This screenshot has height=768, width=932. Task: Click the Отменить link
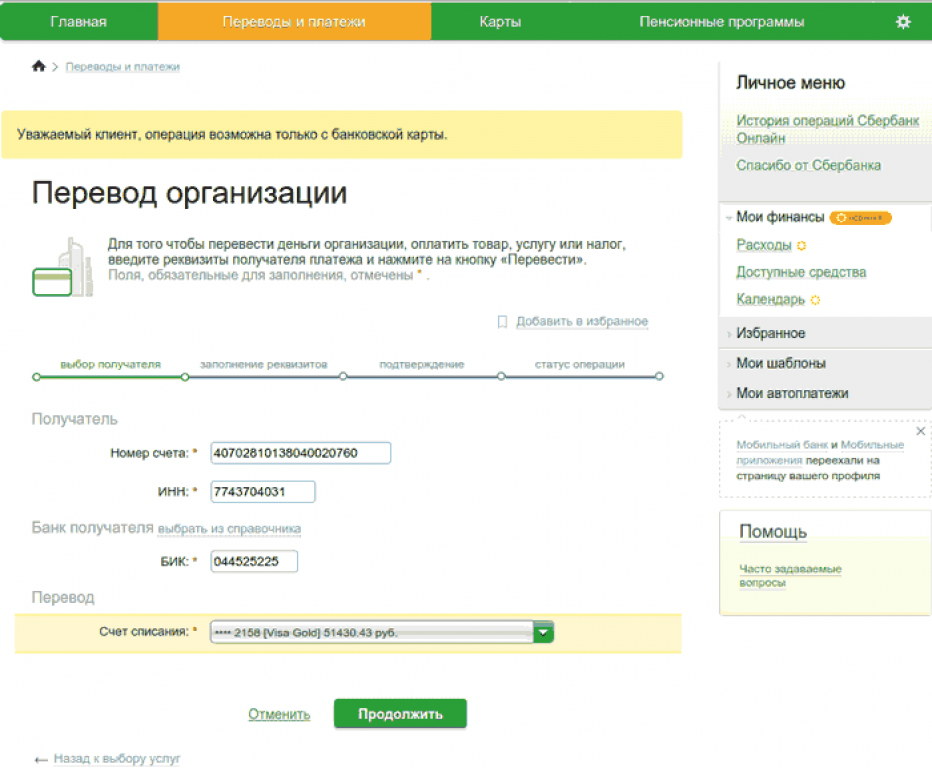coord(279,714)
